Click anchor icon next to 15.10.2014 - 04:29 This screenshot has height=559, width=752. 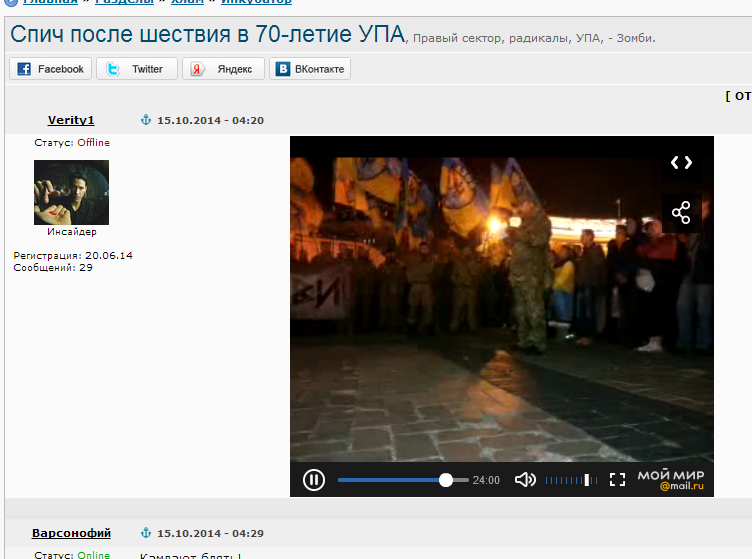tap(146, 533)
